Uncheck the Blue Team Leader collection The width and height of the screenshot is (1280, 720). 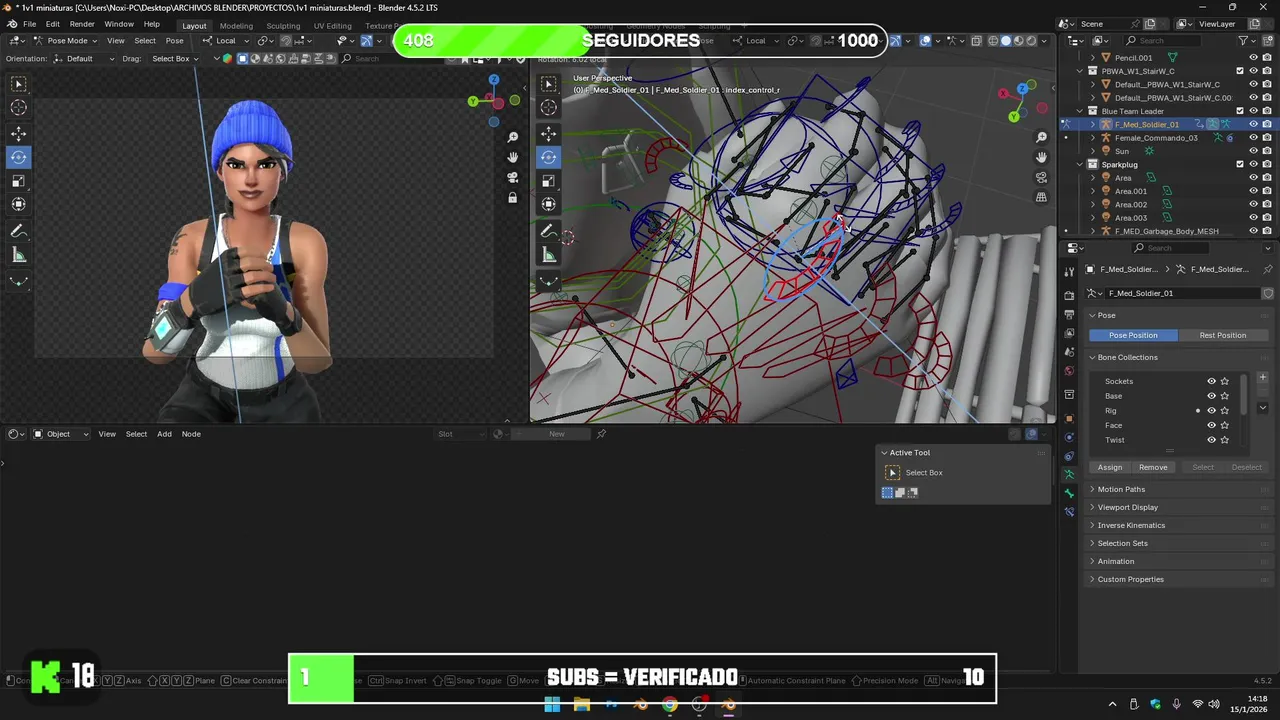1240,111
